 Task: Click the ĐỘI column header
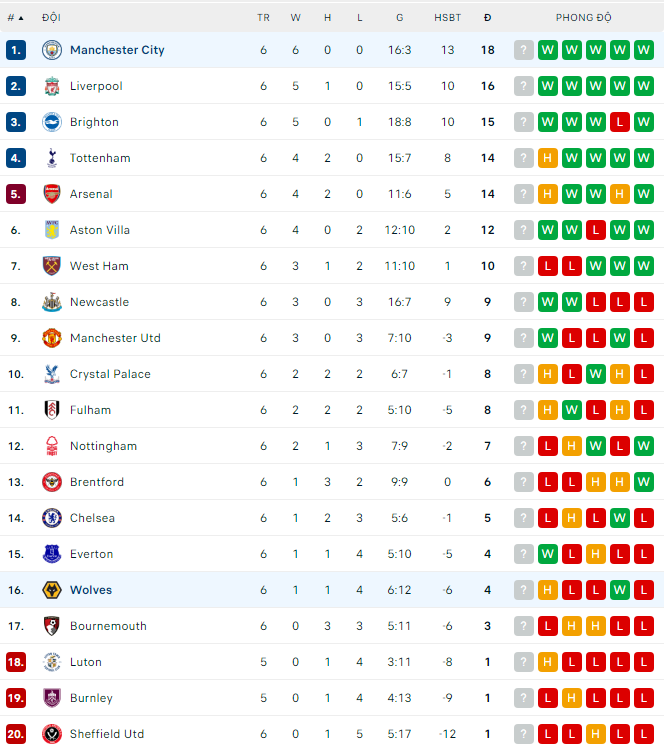pos(51,18)
